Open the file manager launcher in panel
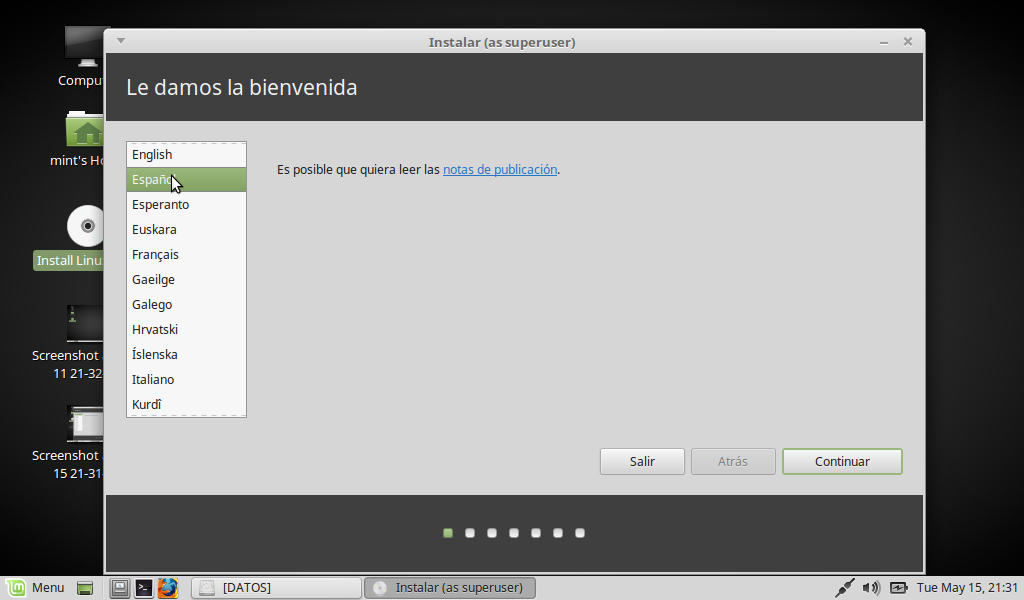Viewport: 1024px width, 600px height. [120, 588]
